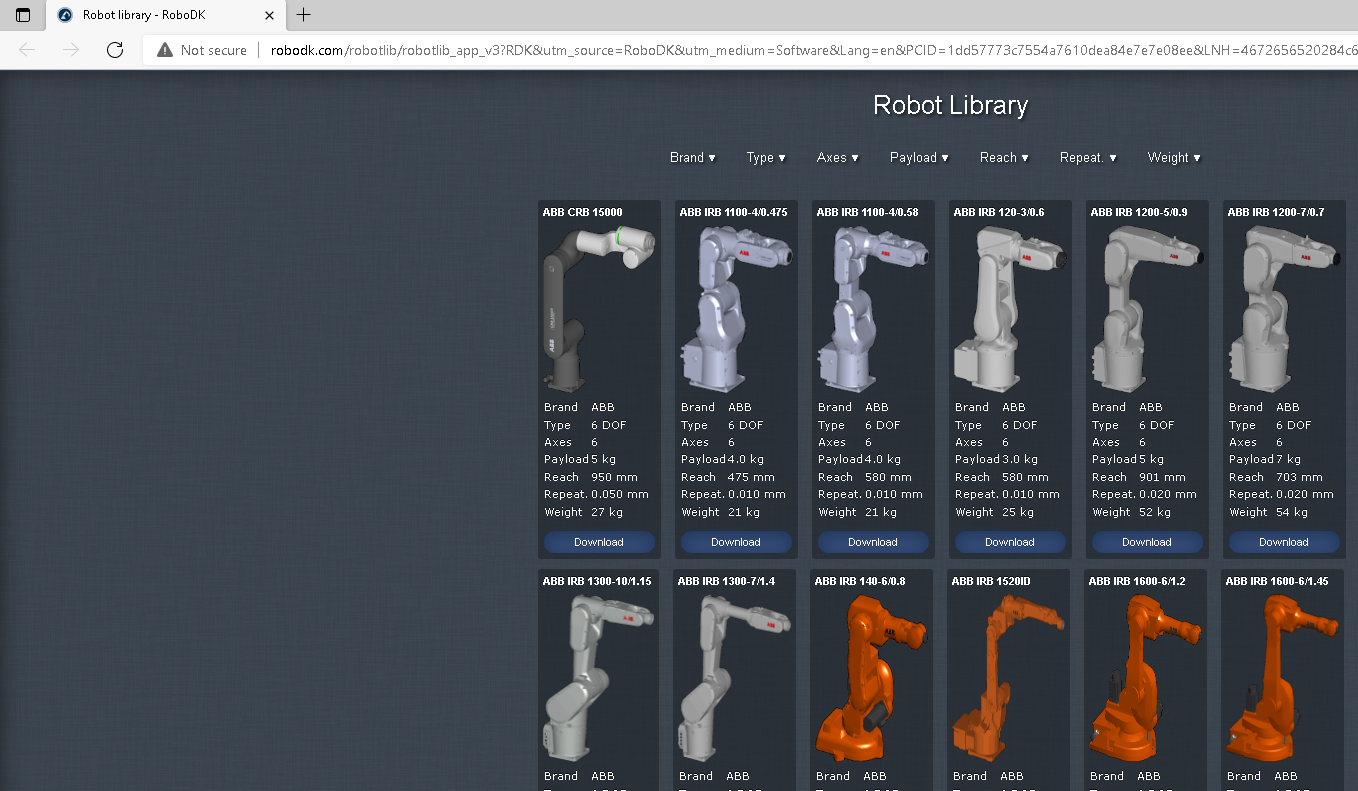Click the ABB IRB 1200-7/0.7 title
1358x791 pixels.
[1276, 212]
